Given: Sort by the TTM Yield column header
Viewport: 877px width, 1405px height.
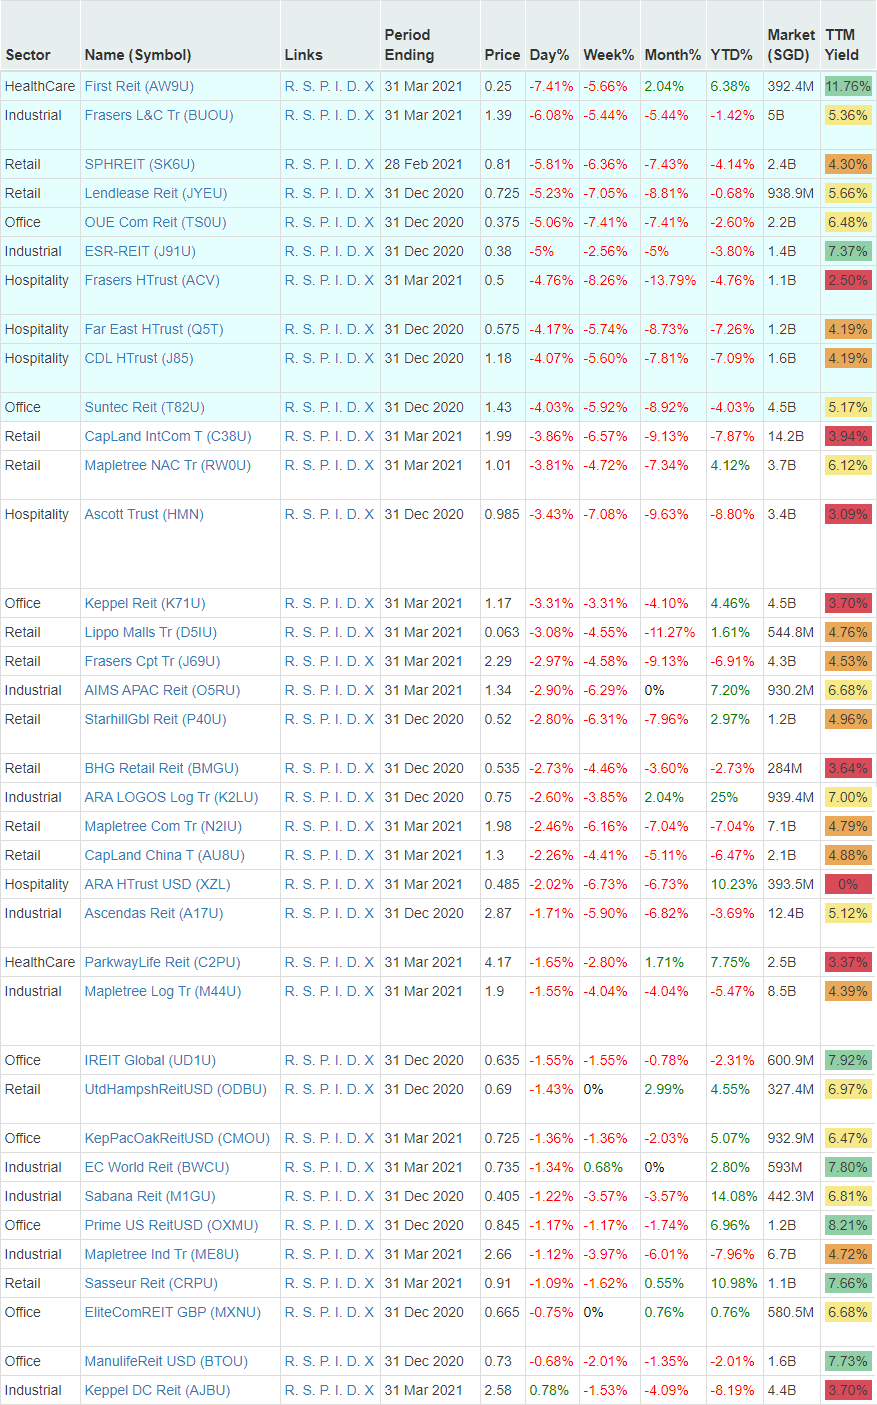Looking at the screenshot, I should pyautogui.click(x=842, y=45).
